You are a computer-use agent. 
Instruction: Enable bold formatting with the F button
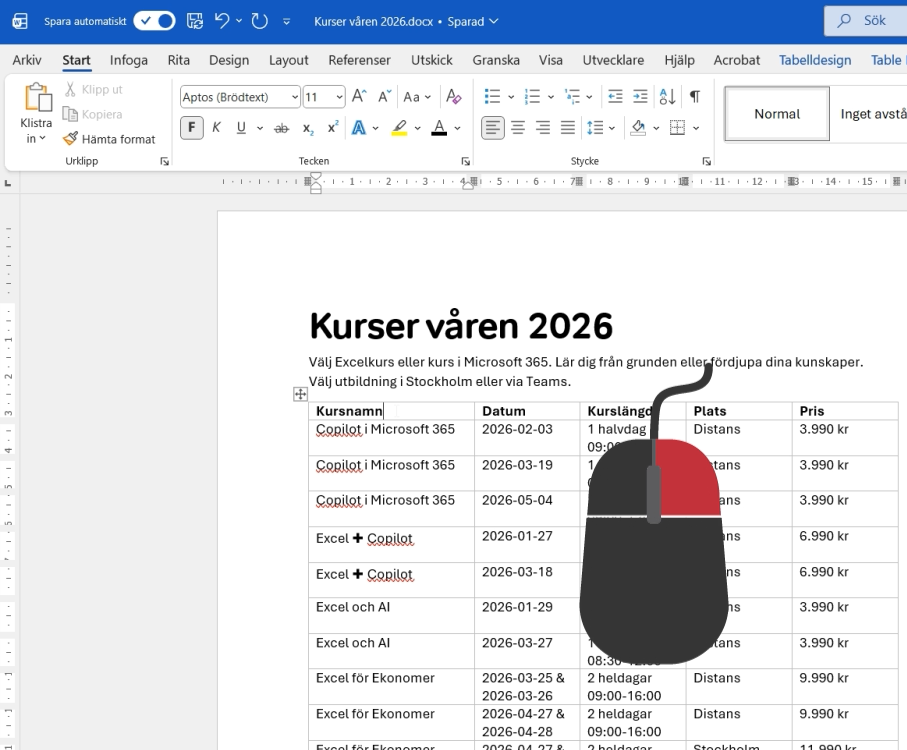pos(191,128)
